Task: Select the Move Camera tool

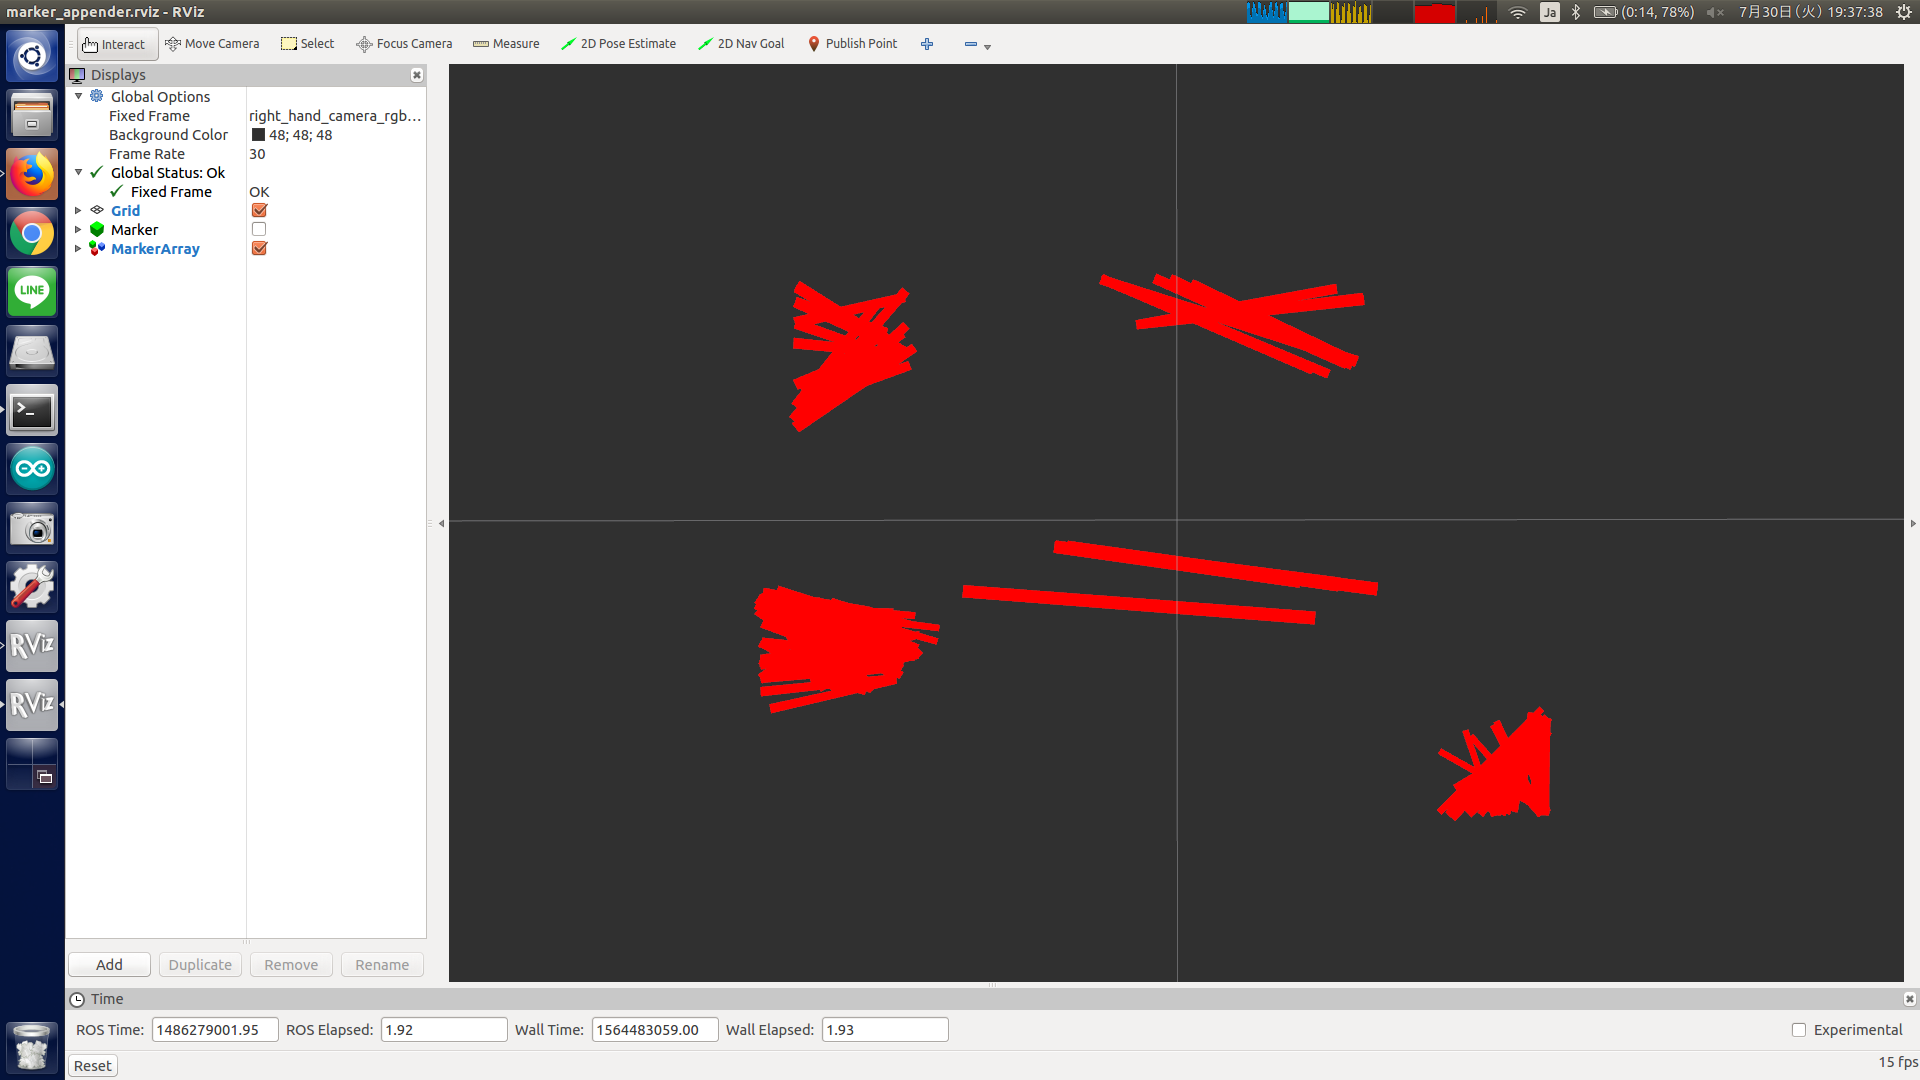Action: click(212, 44)
